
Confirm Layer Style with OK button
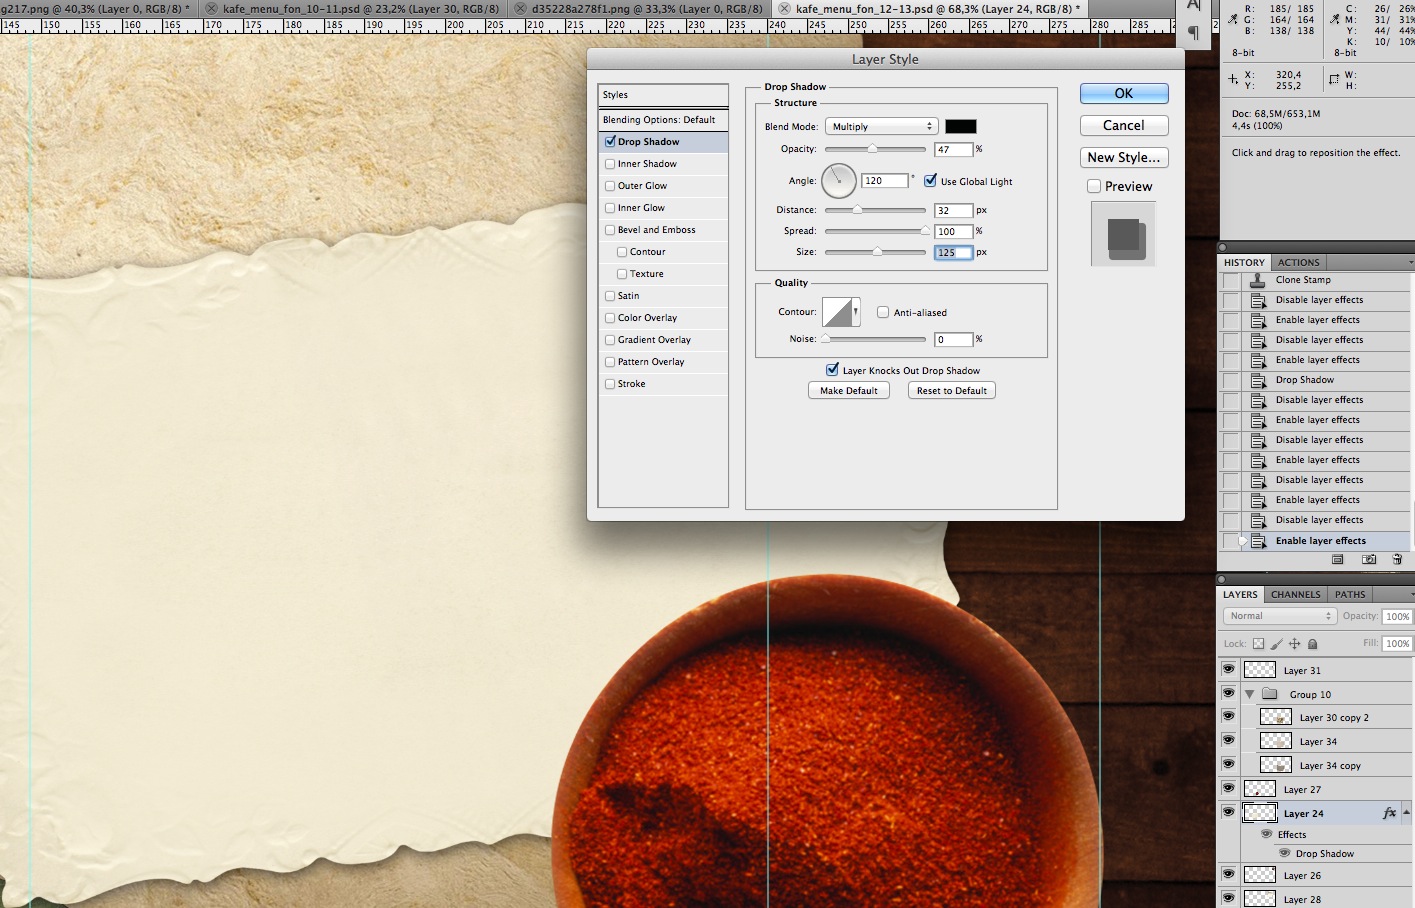click(1124, 93)
